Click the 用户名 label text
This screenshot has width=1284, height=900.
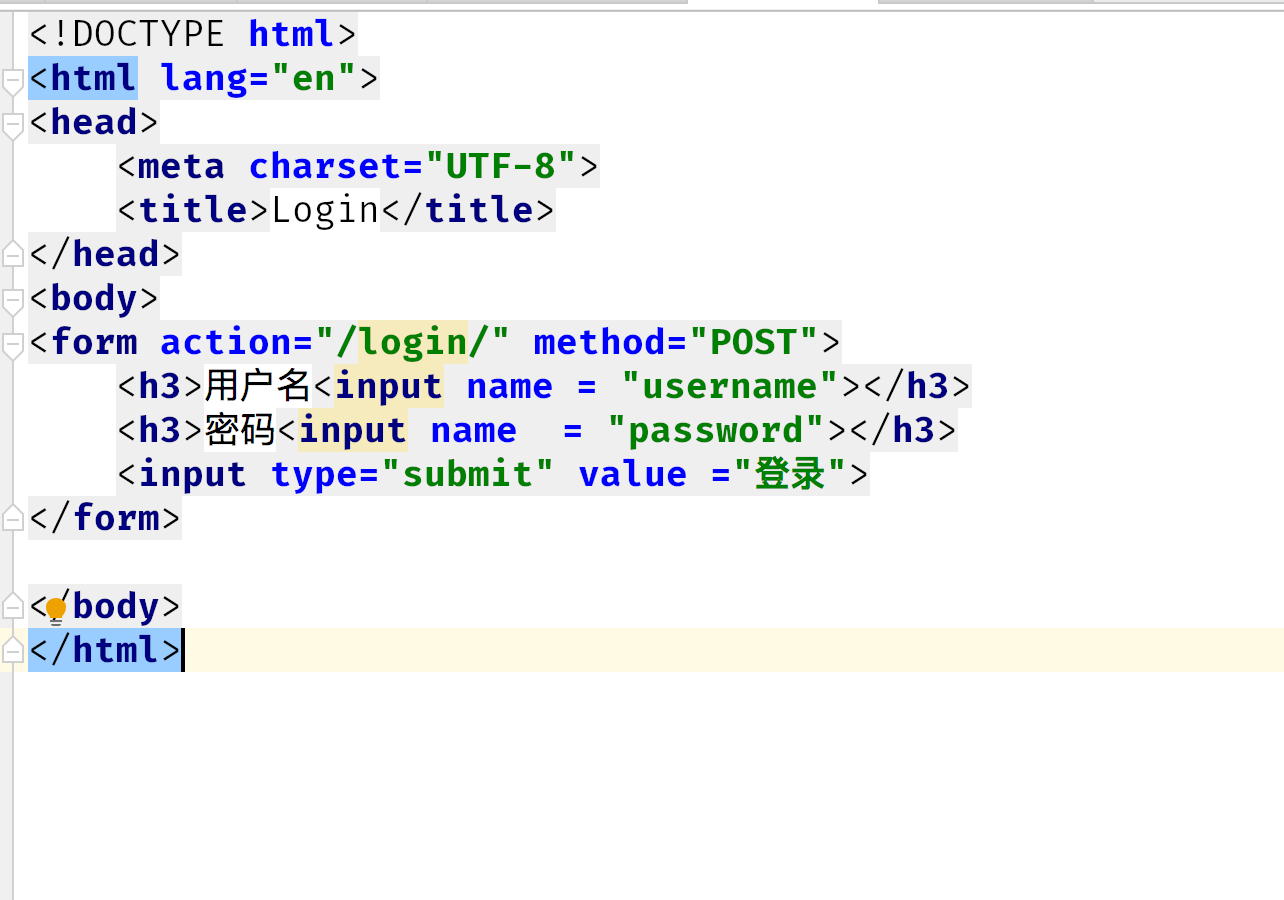coord(259,386)
